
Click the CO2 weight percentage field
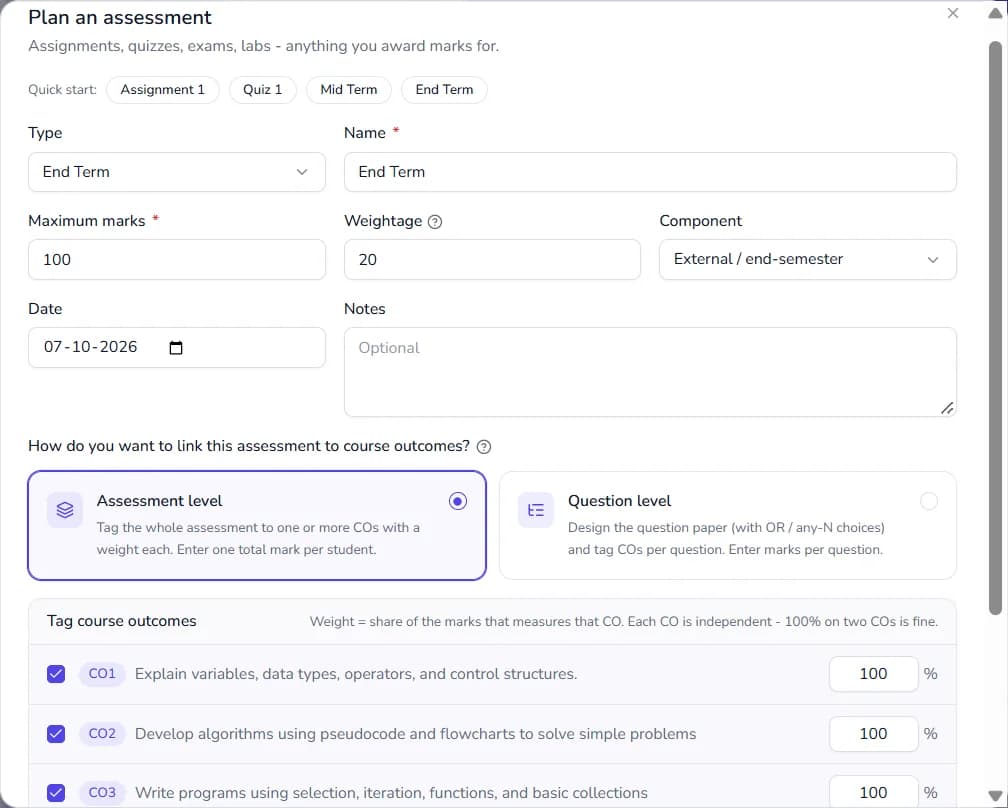click(874, 733)
